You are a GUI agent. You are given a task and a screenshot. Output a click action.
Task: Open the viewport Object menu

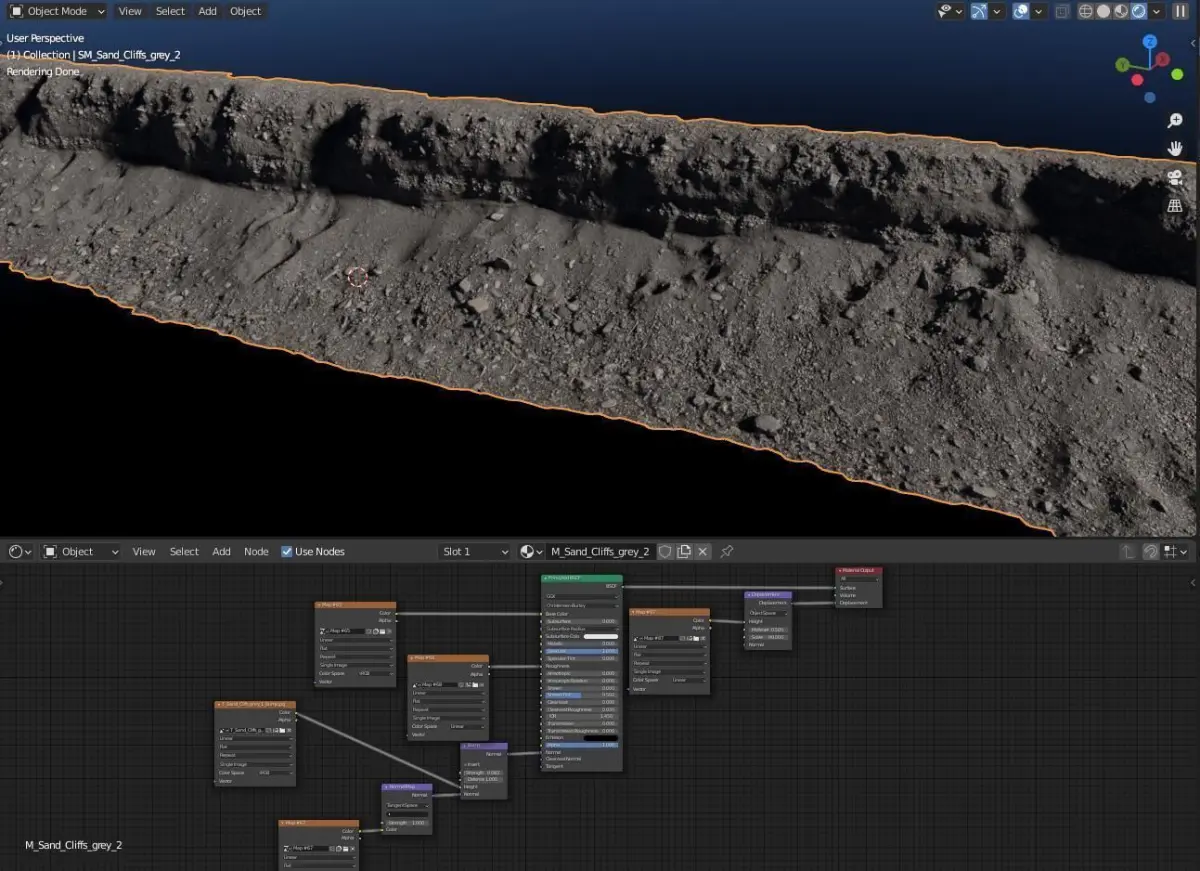(x=245, y=11)
